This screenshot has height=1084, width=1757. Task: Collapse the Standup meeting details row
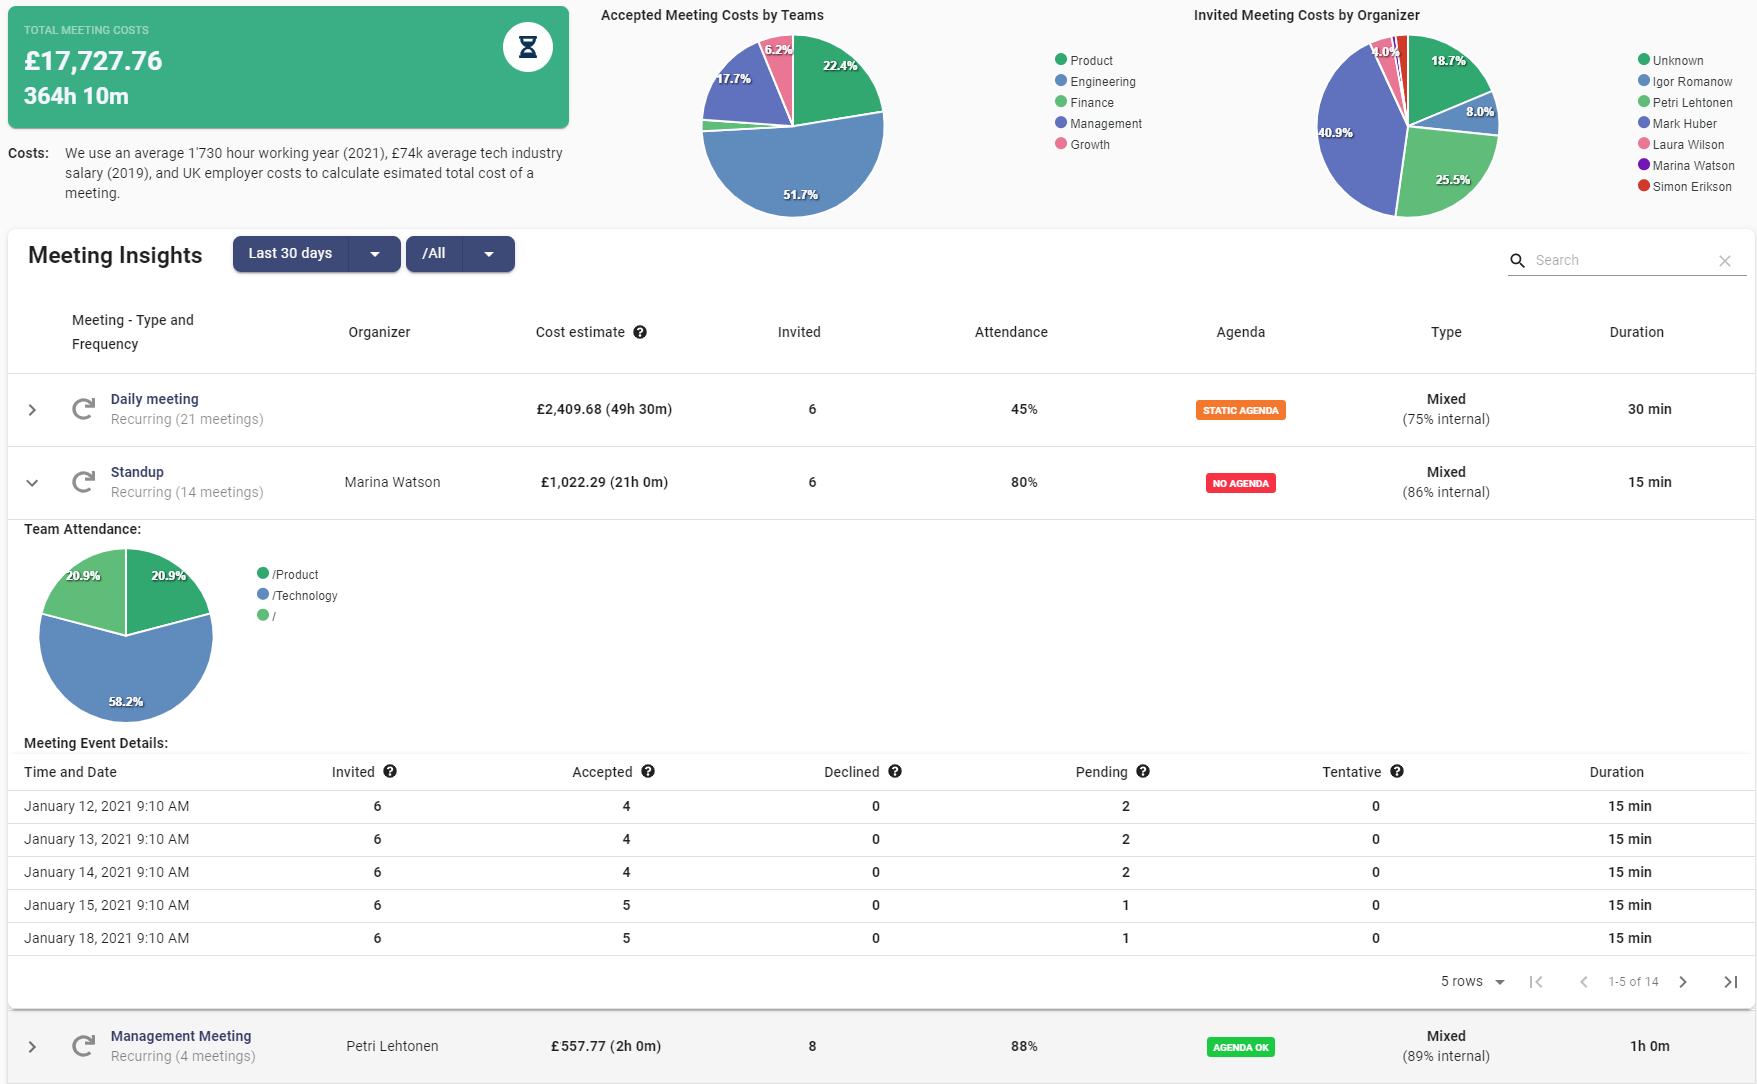click(x=32, y=482)
